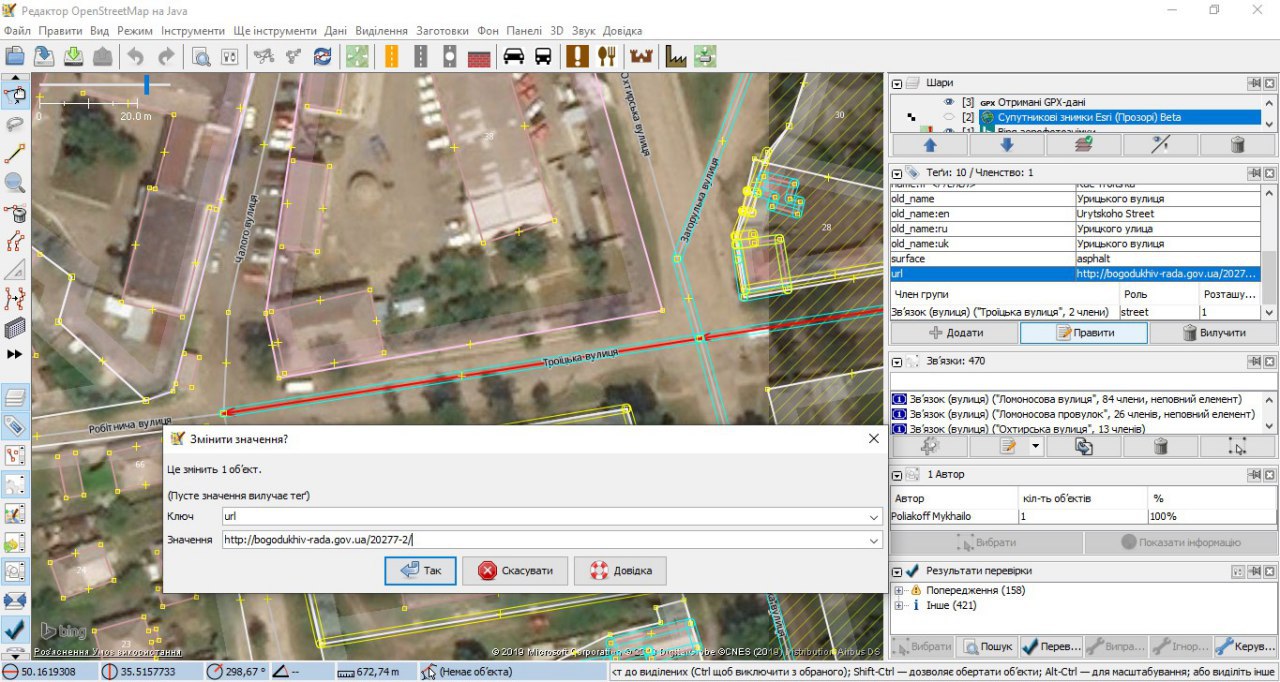Click the bus preset icon
Image resolution: width=1280 pixels, height=682 pixels.
click(543, 56)
